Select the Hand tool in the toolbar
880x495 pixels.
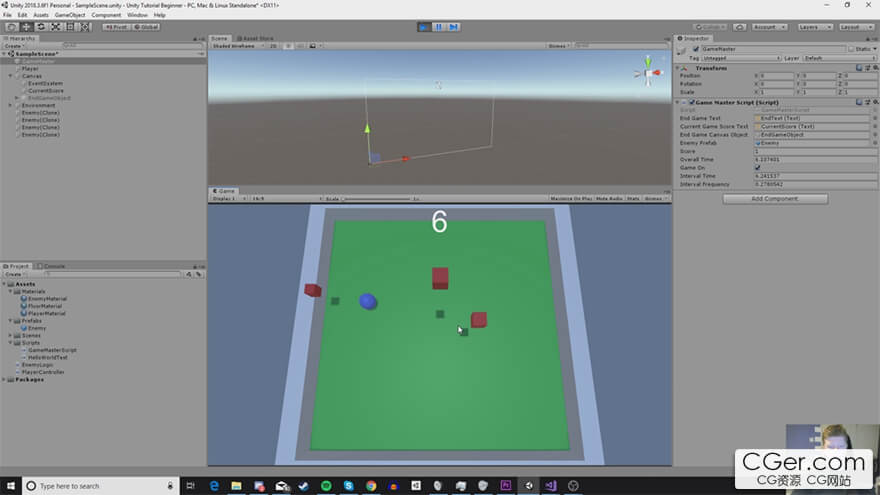click(x=11, y=27)
